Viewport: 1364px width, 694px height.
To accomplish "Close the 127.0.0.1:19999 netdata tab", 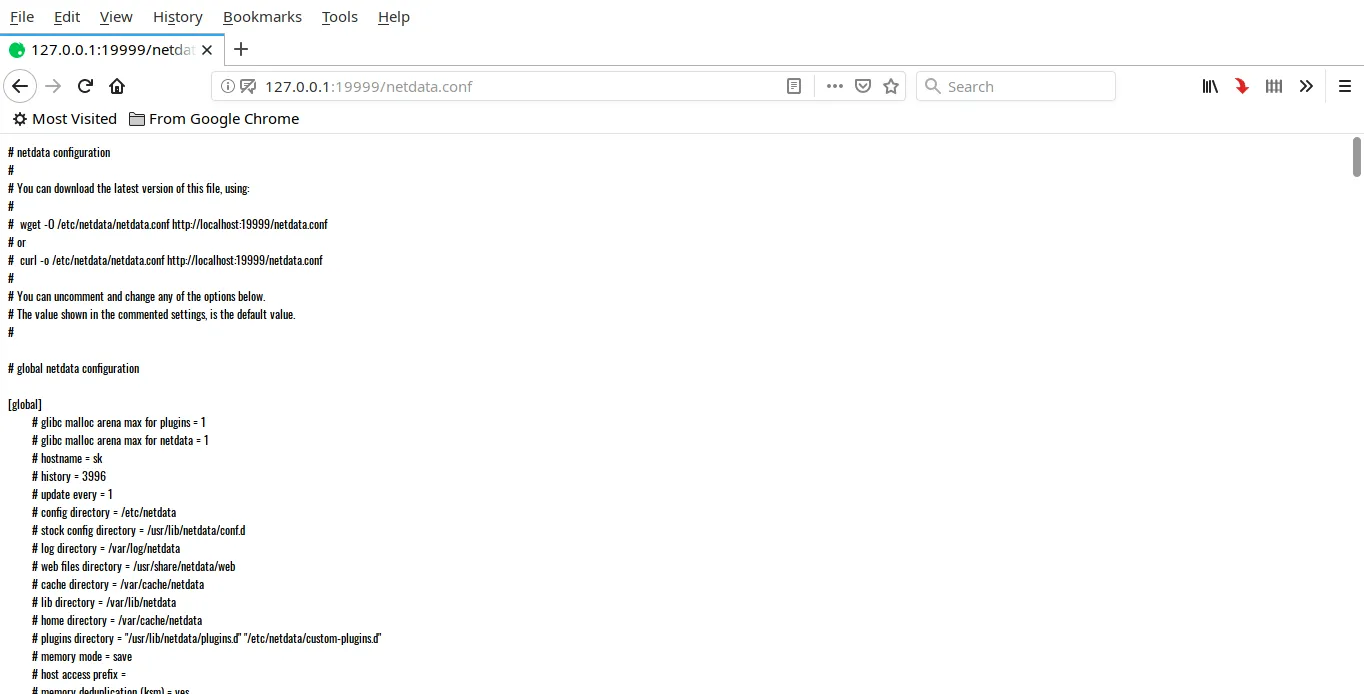I will pyautogui.click(x=208, y=50).
